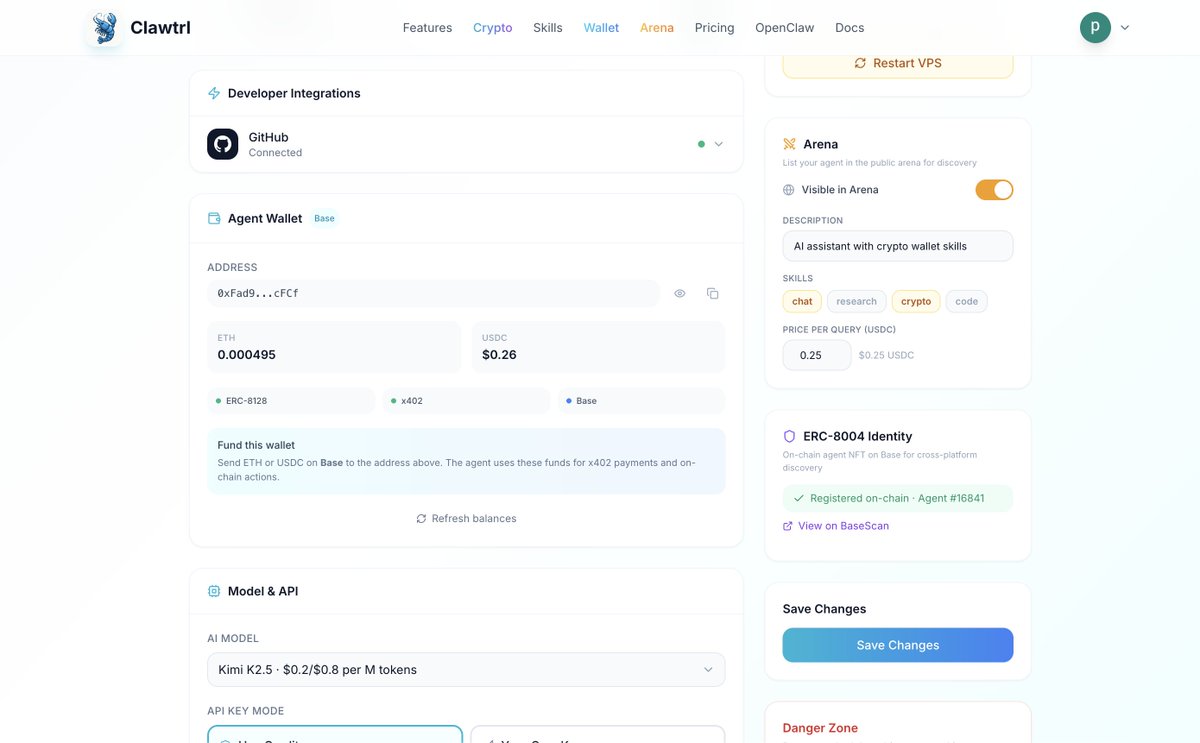Screen dimensions: 1200x743
Task: Open the OpenClaw nav item
Action: coord(785,28)
